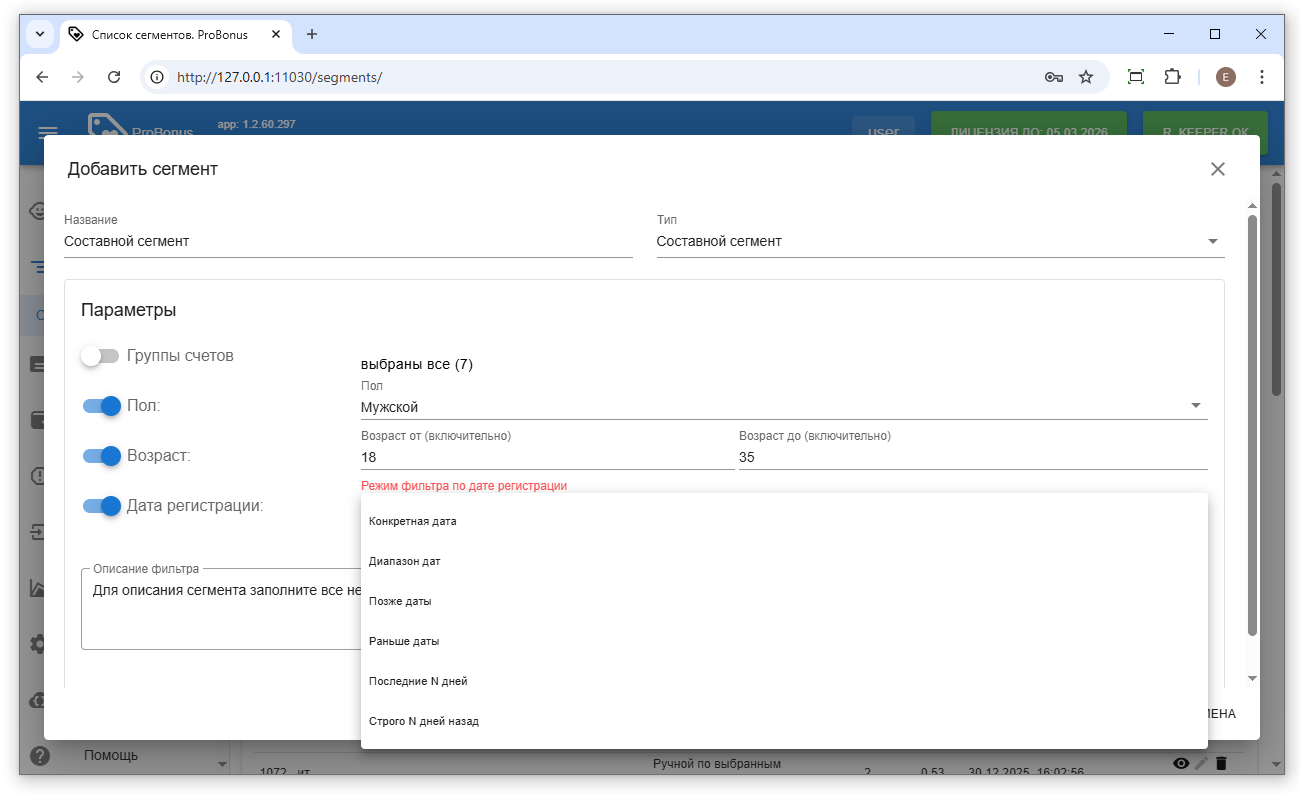Disable the Пол filter toggle
Screen dimensions: 1300x795
(x=101, y=406)
